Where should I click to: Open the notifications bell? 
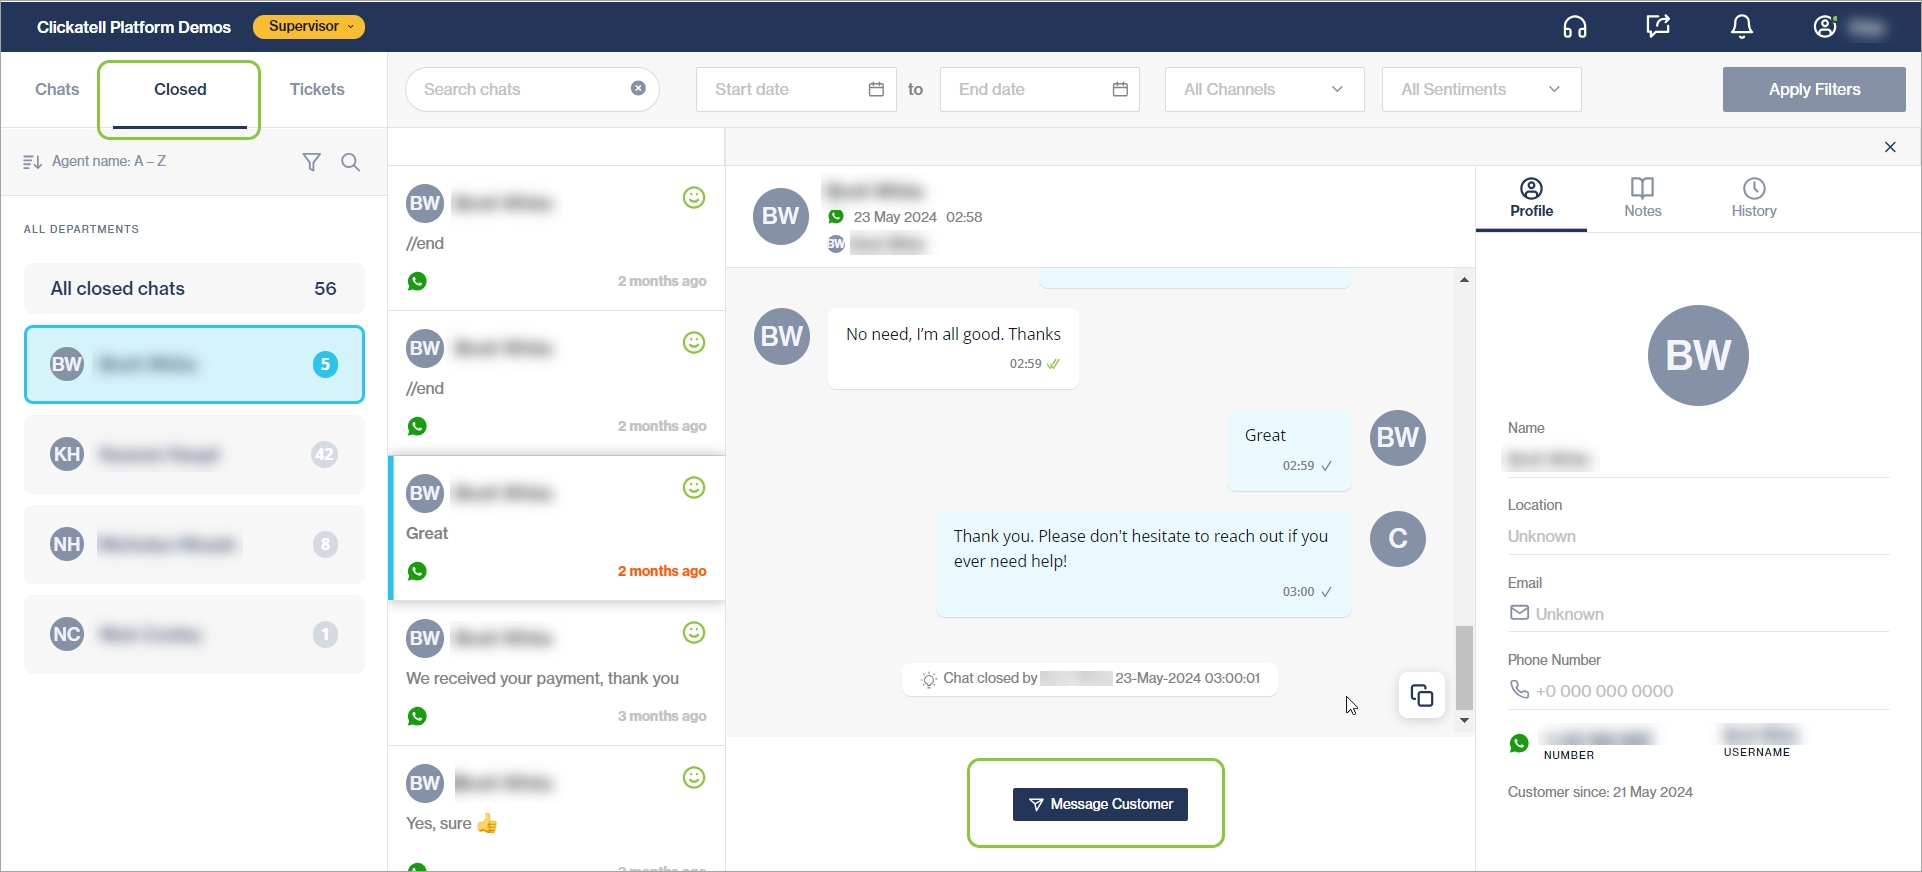pos(1742,27)
